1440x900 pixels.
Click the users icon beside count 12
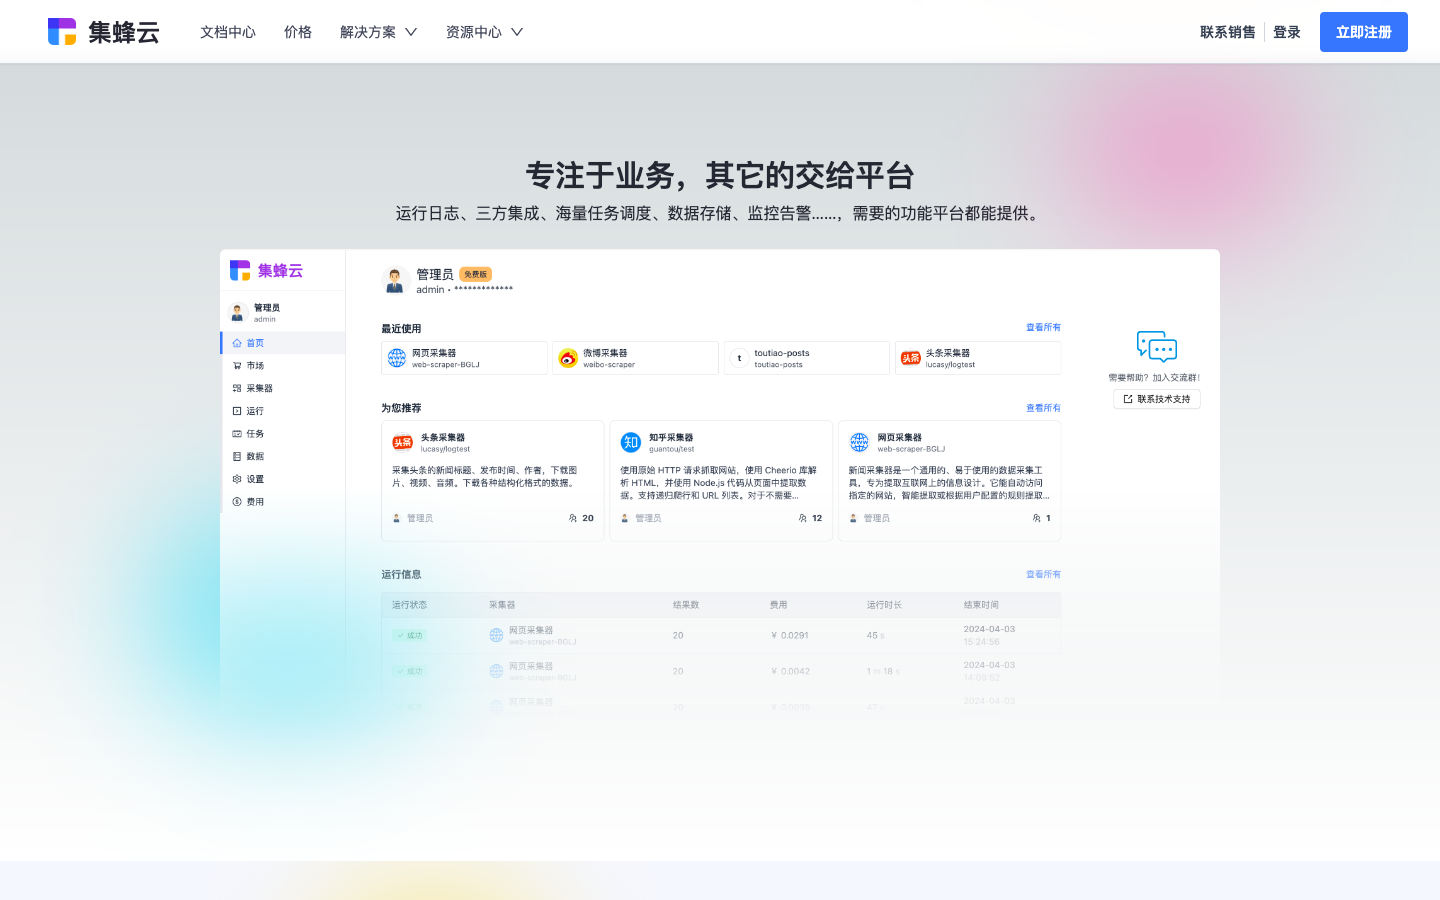(803, 518)
